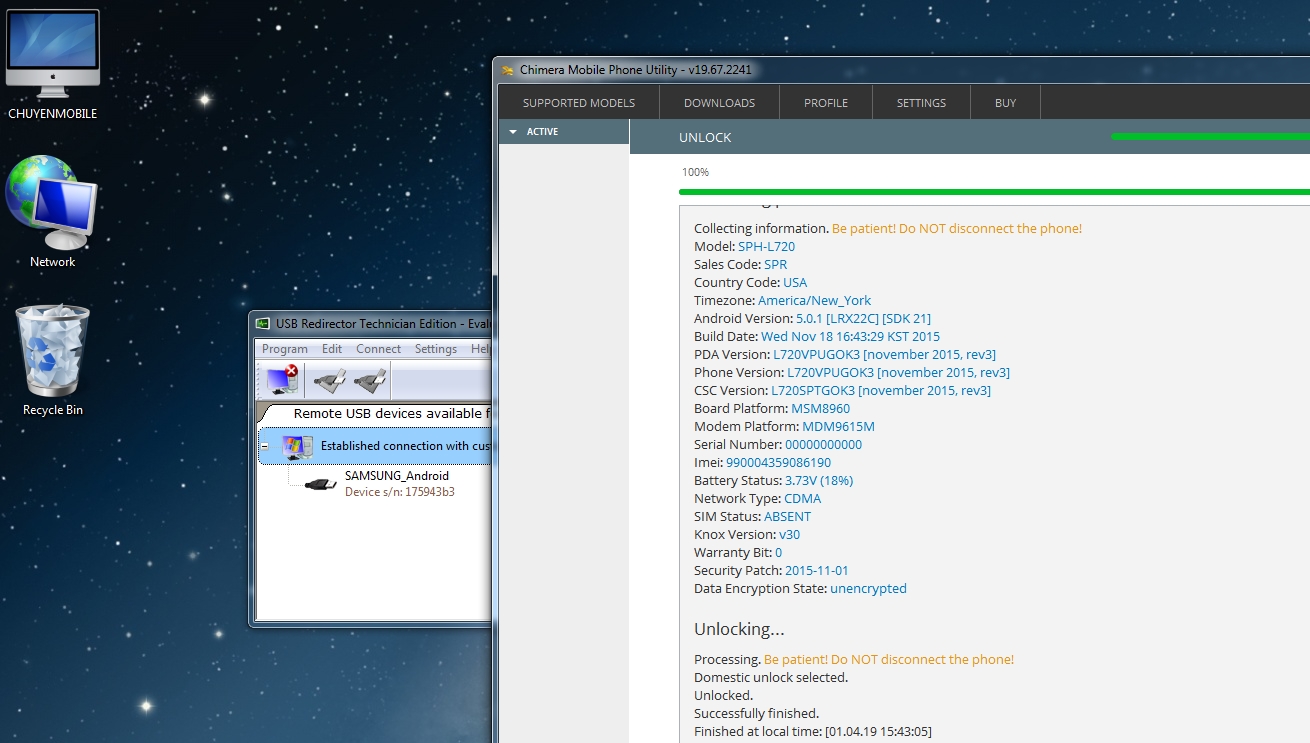Viewport: 1310px width, 743px height.
Task: Click the Chimera title bar logo icon
Action: [507, 71]
